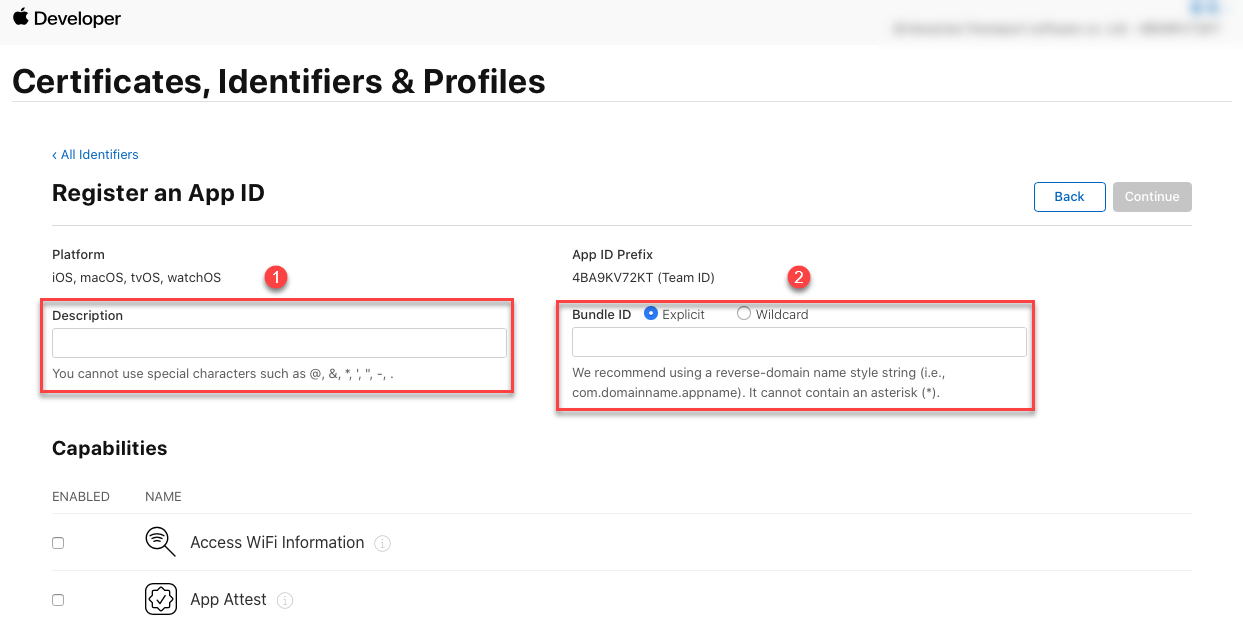Viewport: 1243px width, 627px height.
Task: Click the Access WiFi Information label
Action: [277, 543]
